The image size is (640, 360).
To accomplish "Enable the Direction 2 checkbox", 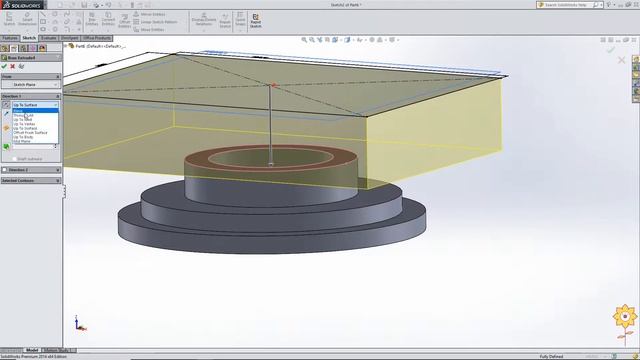I will point(4,170).
